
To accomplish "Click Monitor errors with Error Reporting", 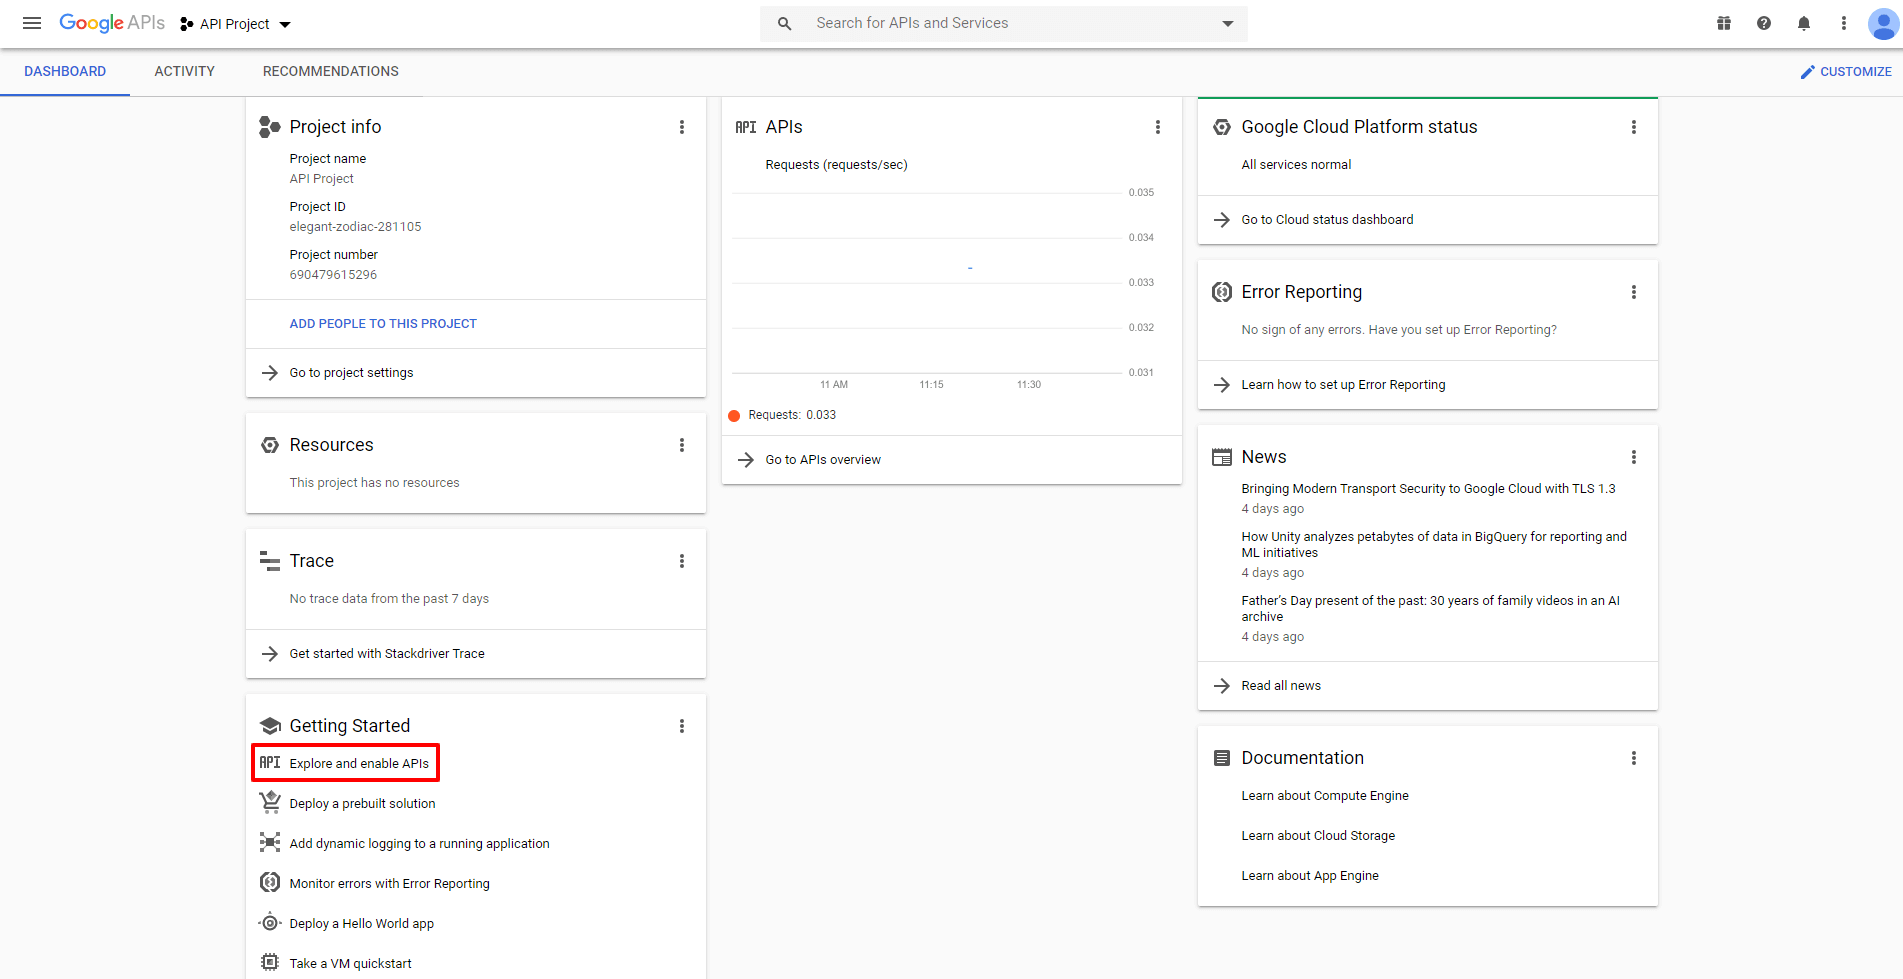I will pyautogui.click(x=389, y=884).
